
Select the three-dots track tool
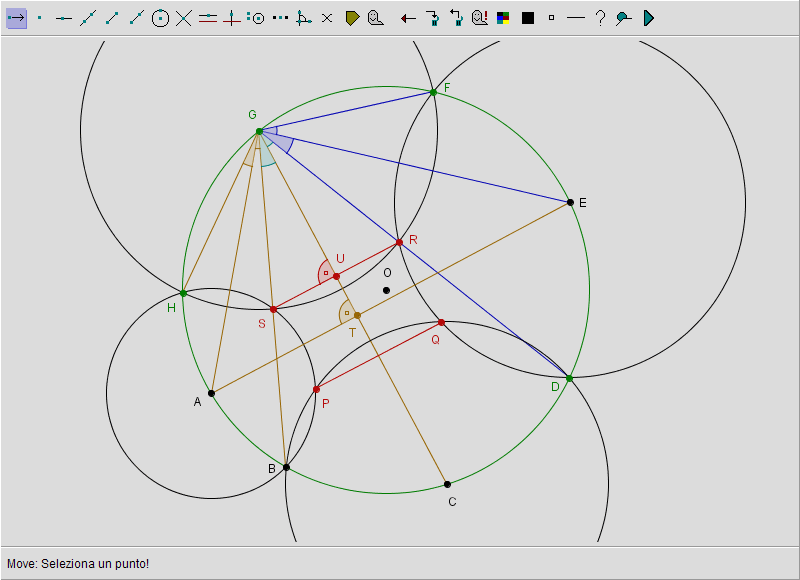pos(280,18)
